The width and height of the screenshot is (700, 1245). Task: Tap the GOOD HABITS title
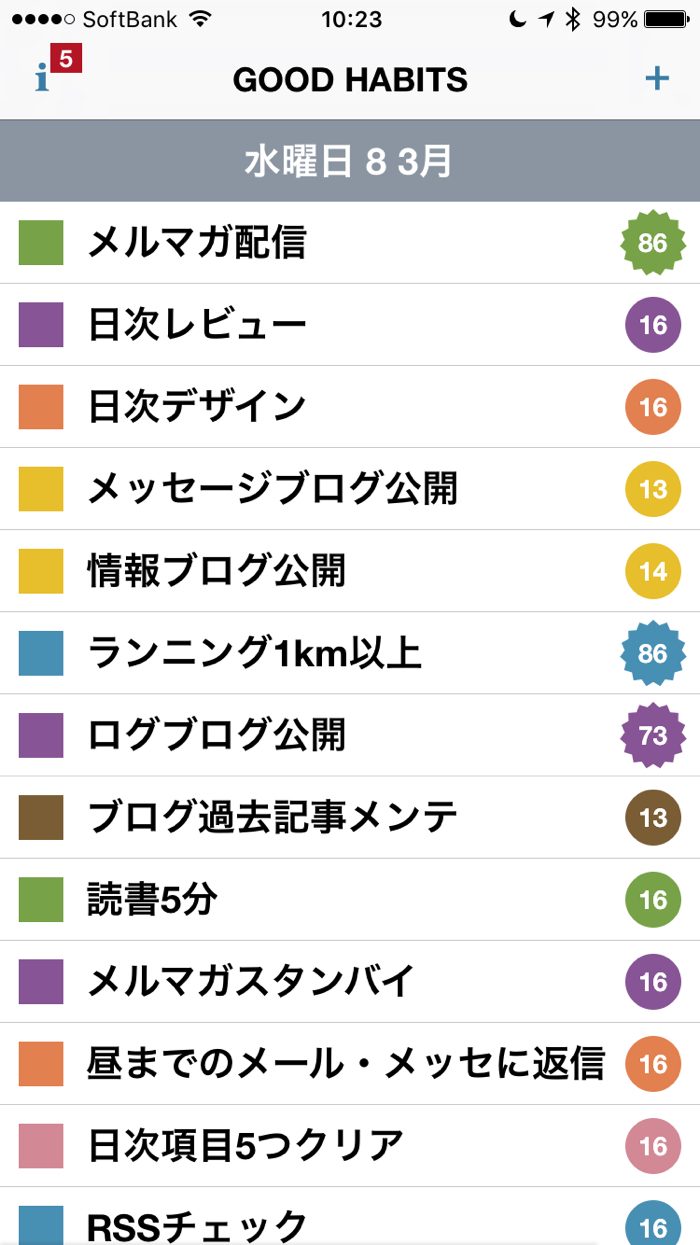350,79
